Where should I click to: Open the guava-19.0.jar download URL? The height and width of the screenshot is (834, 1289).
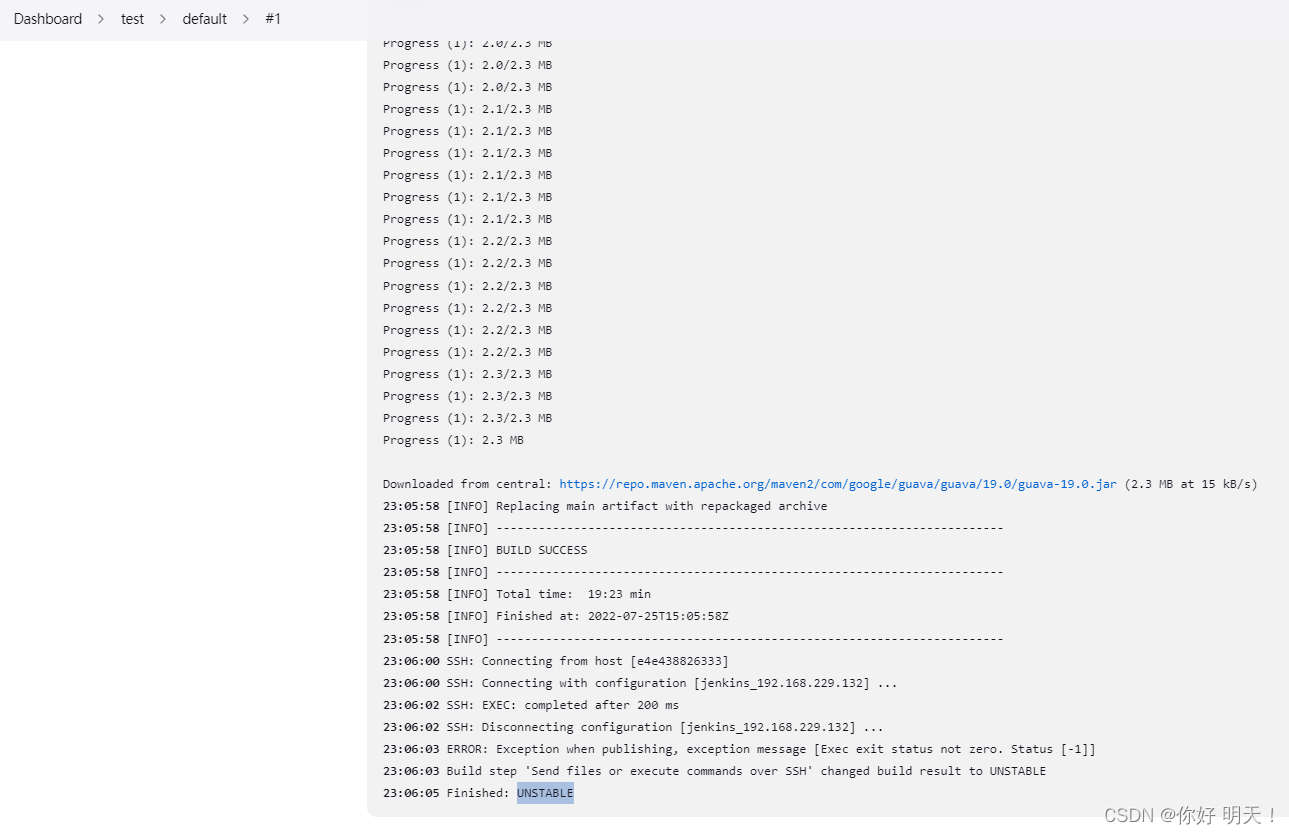pos(838,484)
